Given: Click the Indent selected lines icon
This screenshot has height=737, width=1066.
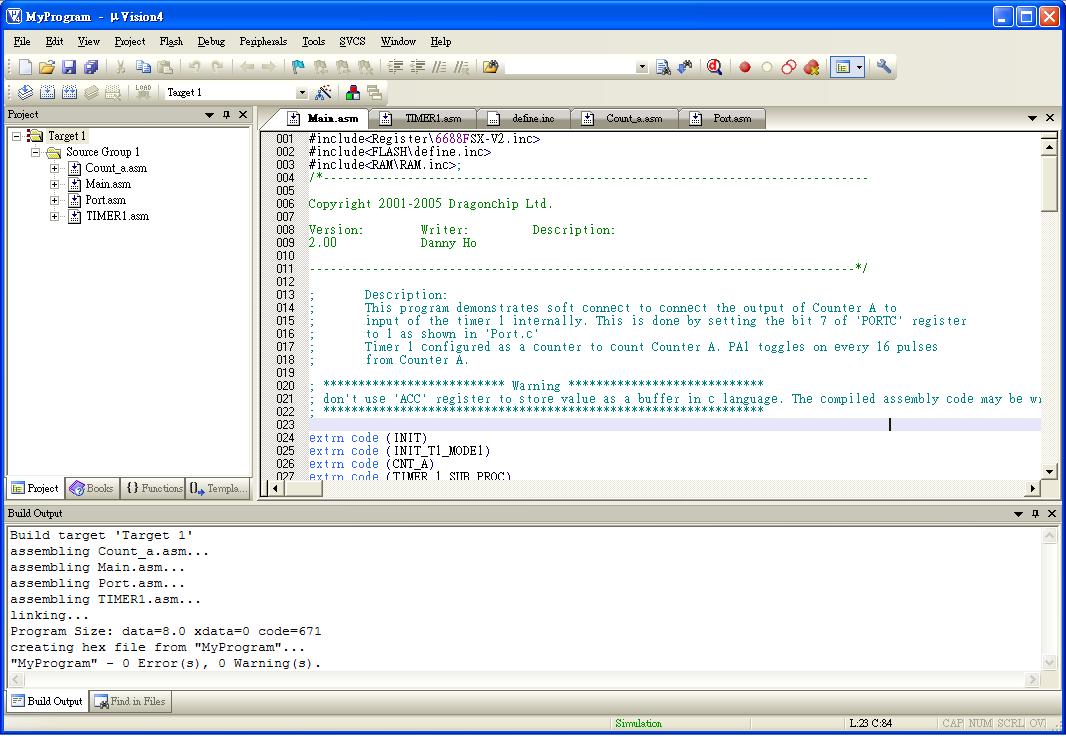Looking at the screenshot, I should [396, 67].
